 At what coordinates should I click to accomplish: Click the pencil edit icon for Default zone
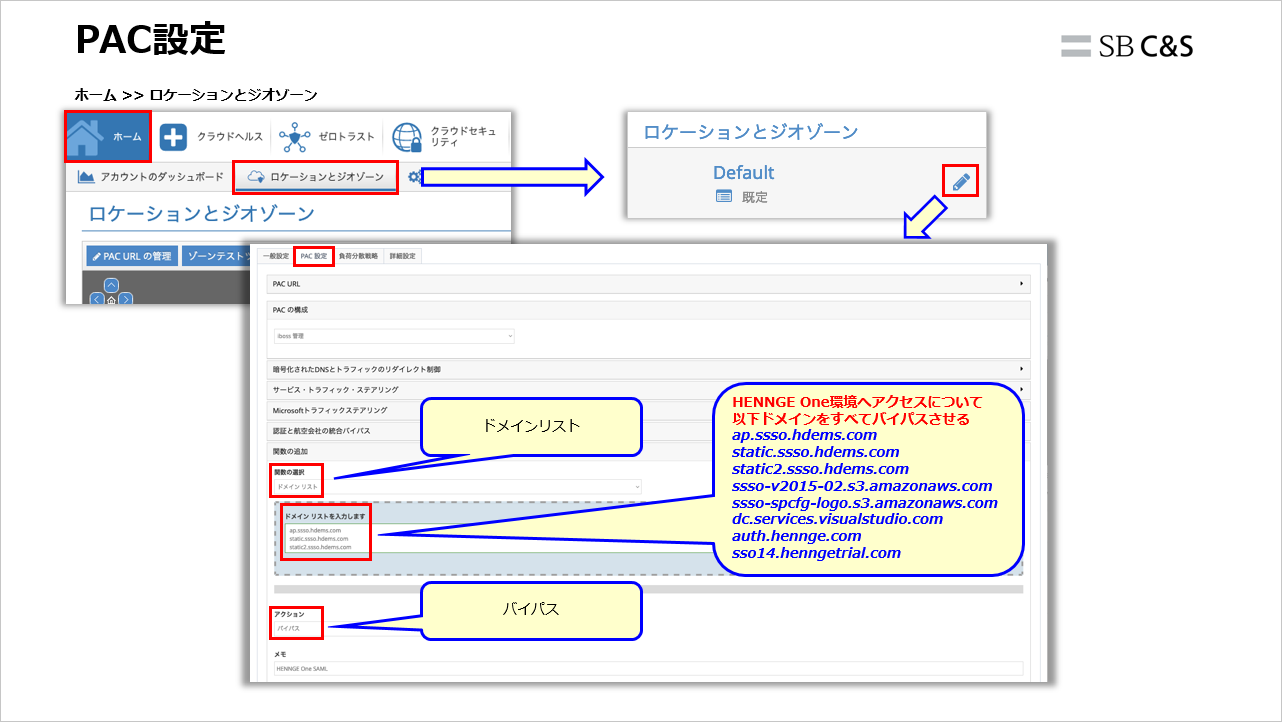pos(960,181)
